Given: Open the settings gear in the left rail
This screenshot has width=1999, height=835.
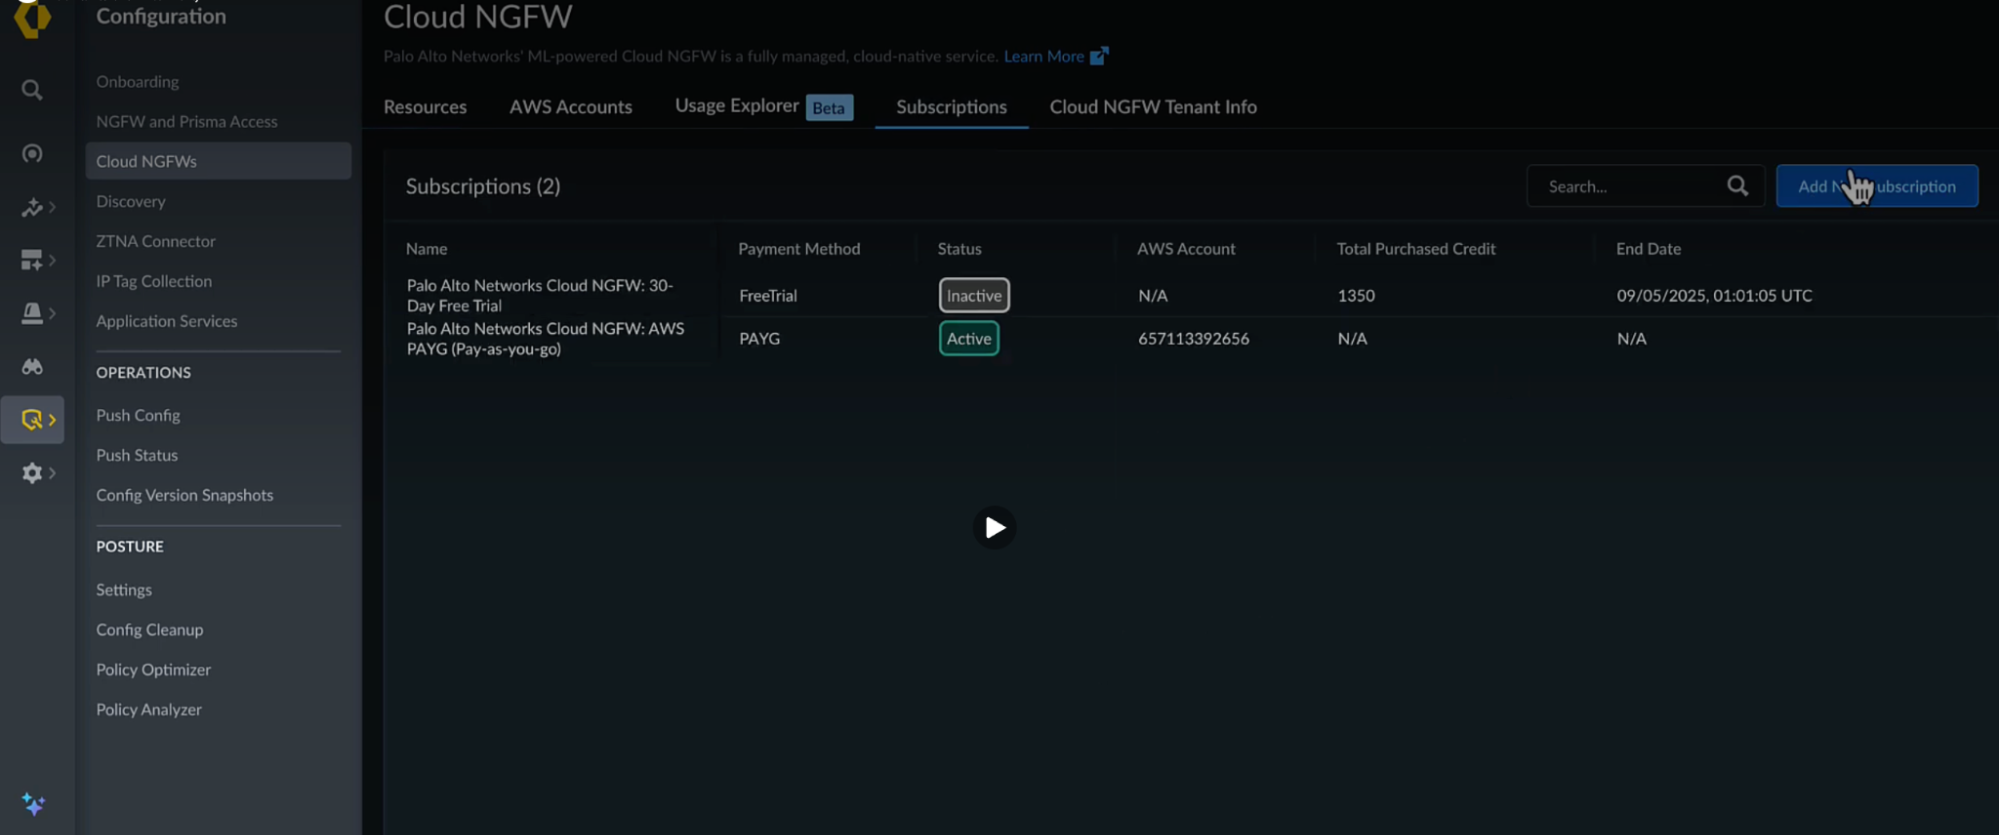Looking at the screenshot, I should (31, 472).
